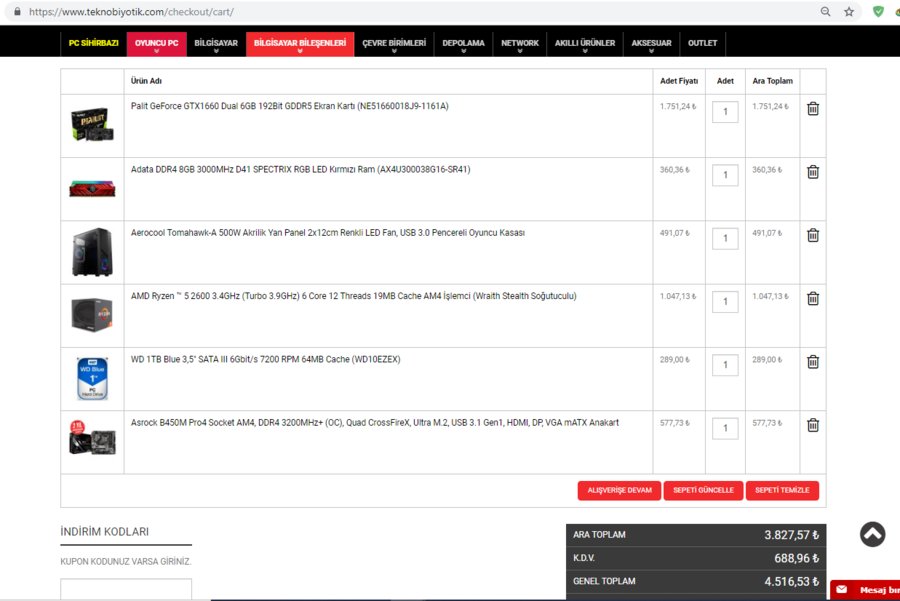Open the AMD Ryzen 5 2600 product link
The height and width of the screenshot is (601, 900).
pos(354,296)
